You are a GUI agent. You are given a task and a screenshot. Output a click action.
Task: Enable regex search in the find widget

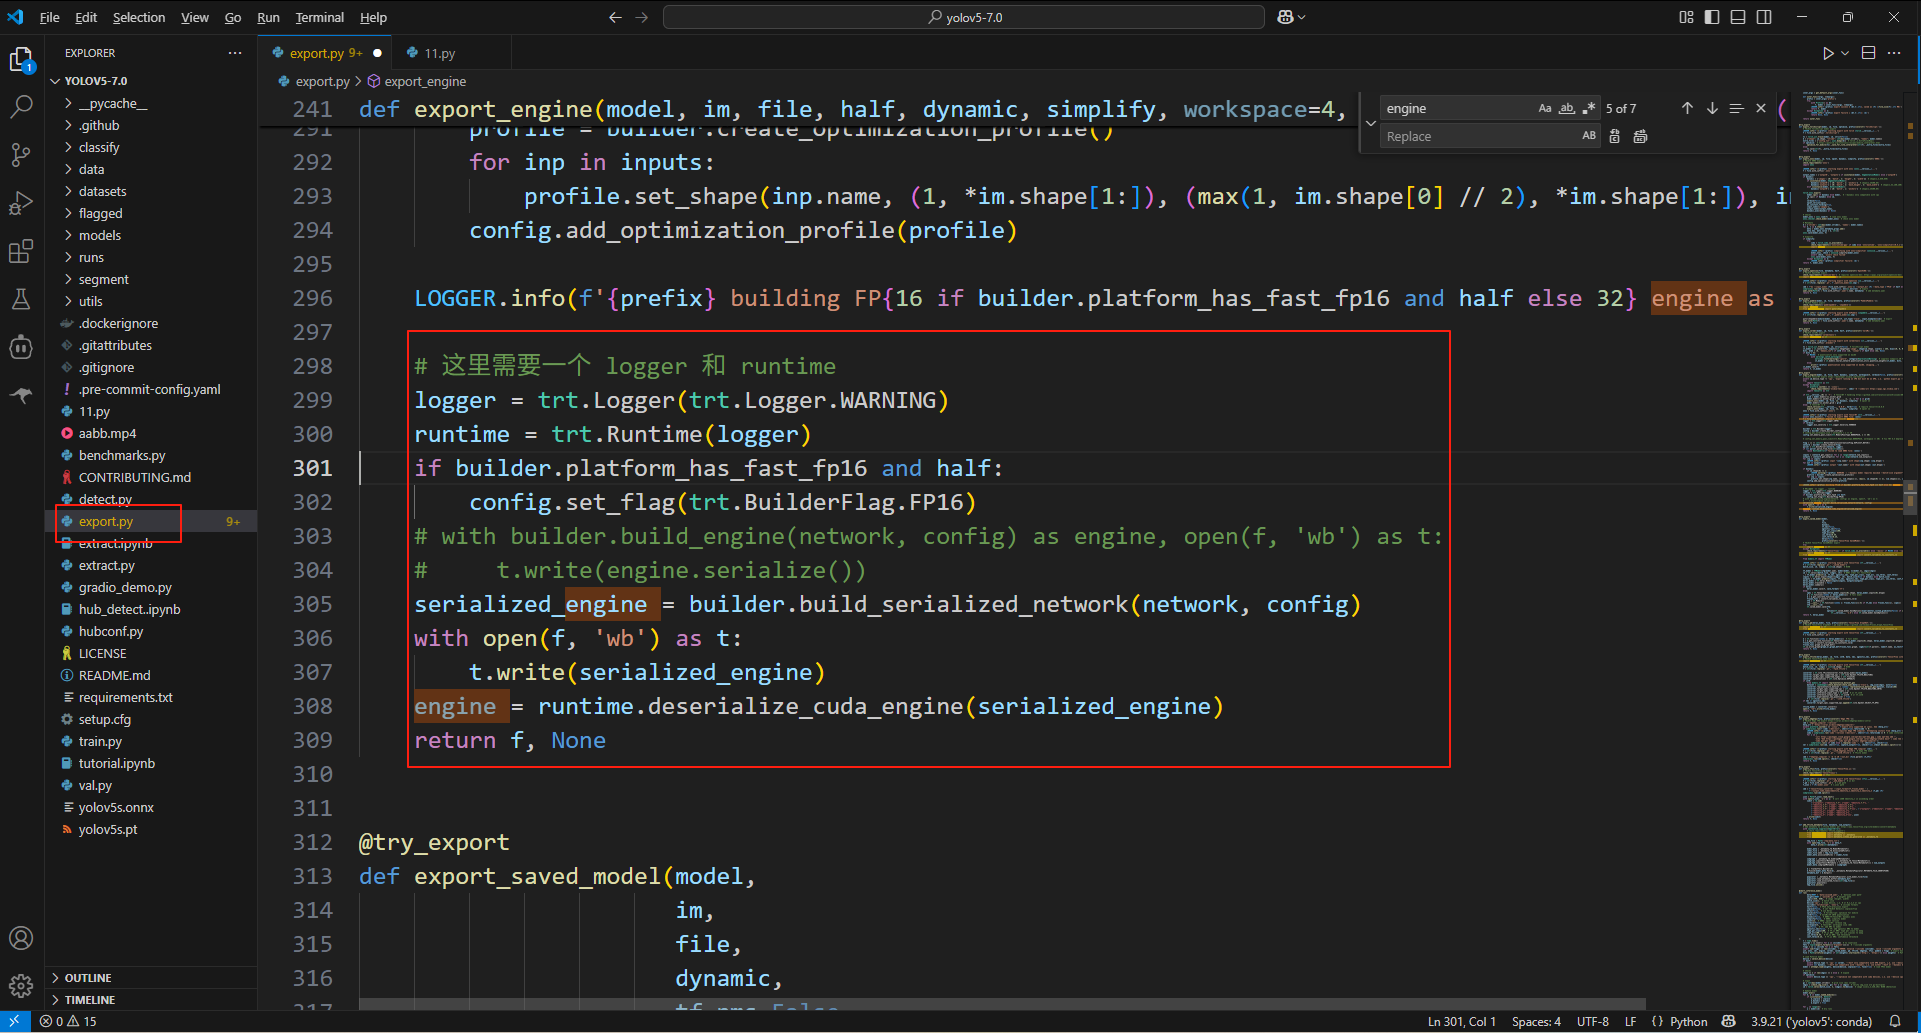[x=1589, y=108]
